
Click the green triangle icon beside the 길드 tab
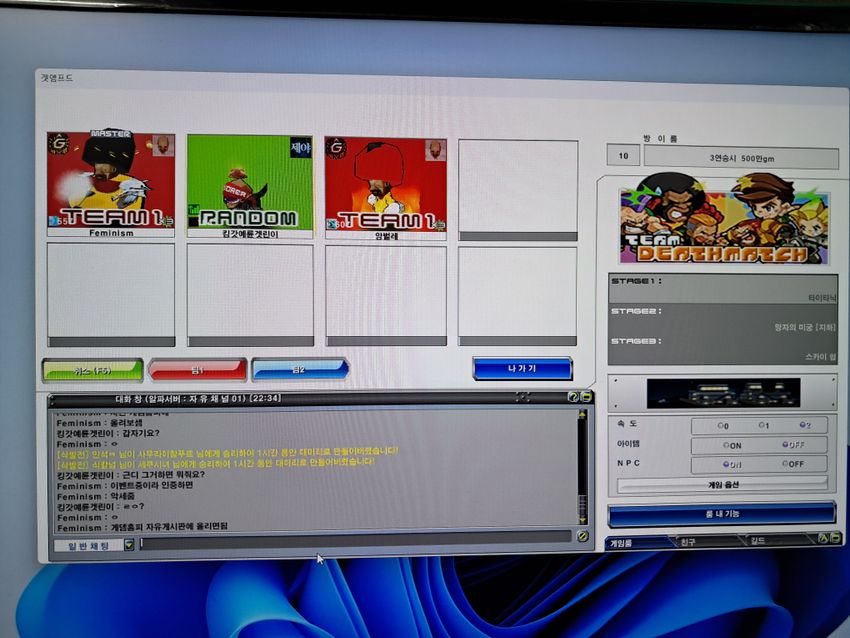click(x=823, y=538)
